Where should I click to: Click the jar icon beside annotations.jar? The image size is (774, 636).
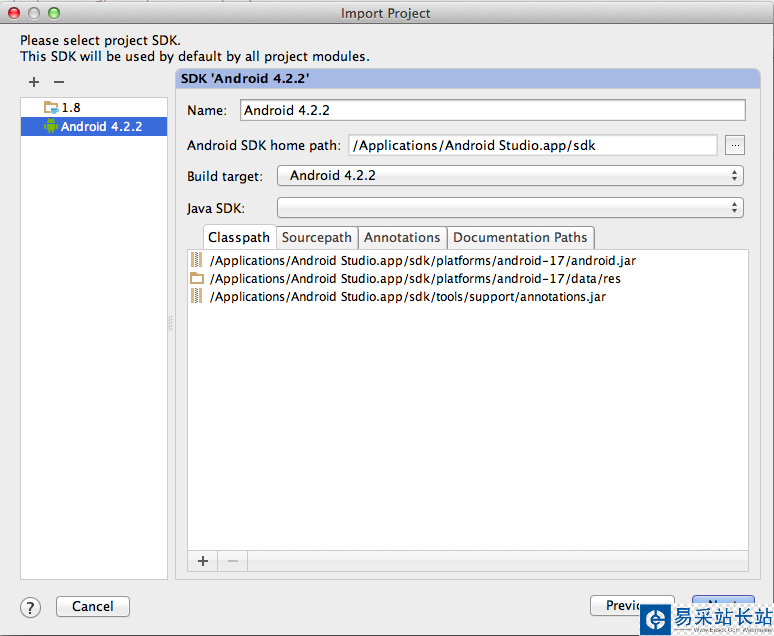tap(196, 296)
